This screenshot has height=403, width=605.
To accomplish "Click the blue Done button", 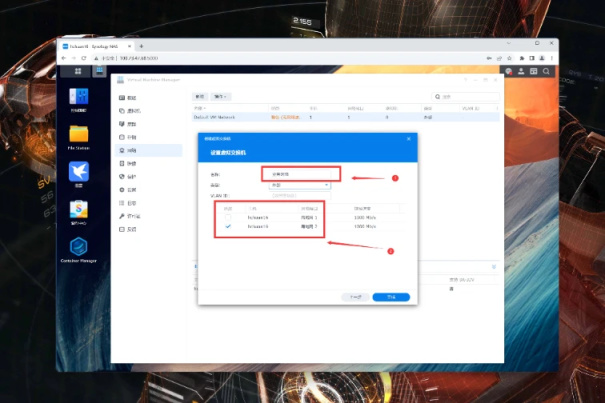I will pyautogui.click(x=391, y=297).
